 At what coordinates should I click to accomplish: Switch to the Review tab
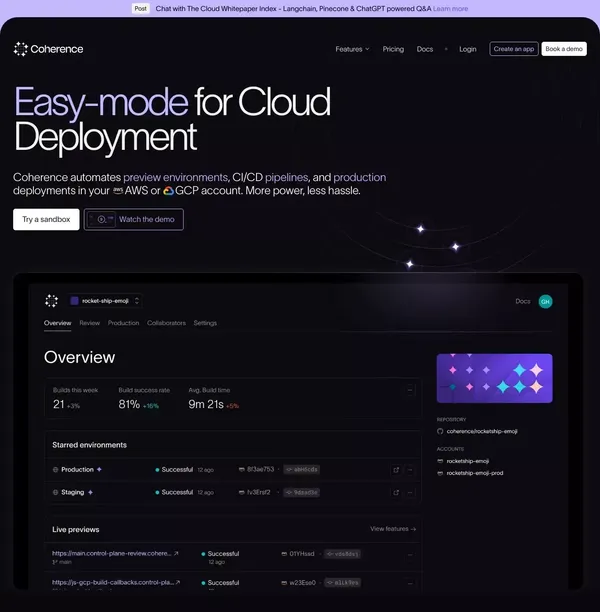tap(89, 323)
